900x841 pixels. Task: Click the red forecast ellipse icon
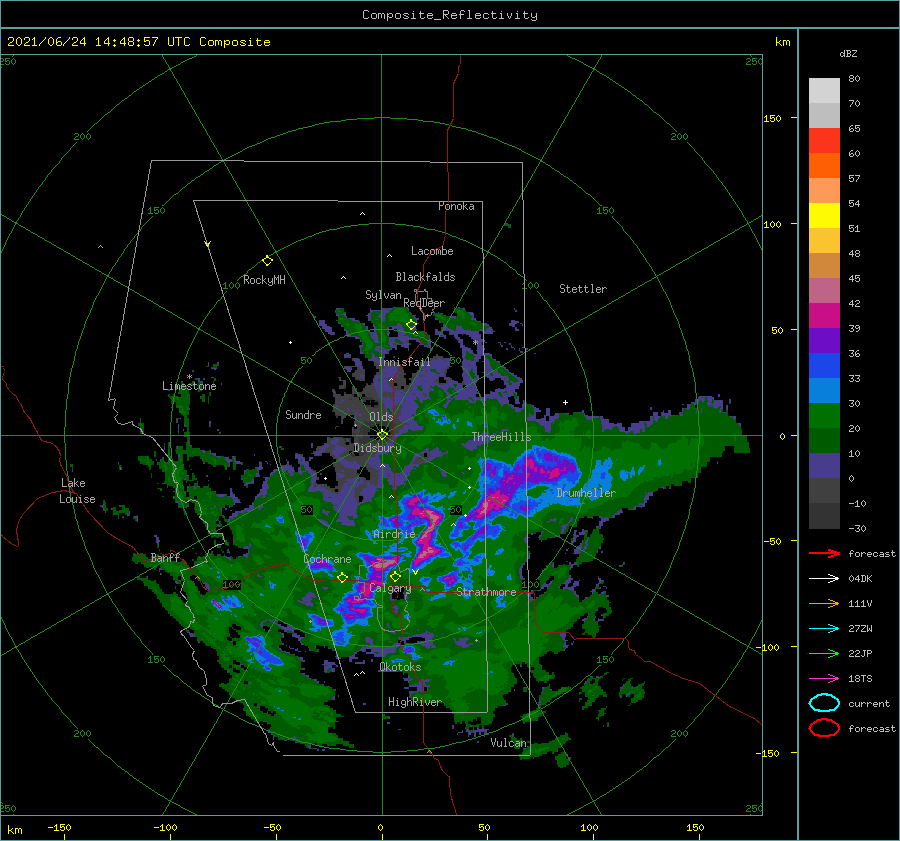coord(824,728)
